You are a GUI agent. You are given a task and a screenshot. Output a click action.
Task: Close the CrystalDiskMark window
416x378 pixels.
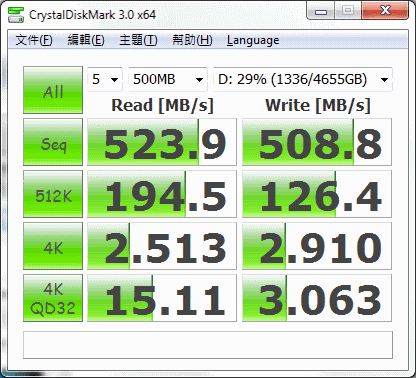(x=386, y=11)
